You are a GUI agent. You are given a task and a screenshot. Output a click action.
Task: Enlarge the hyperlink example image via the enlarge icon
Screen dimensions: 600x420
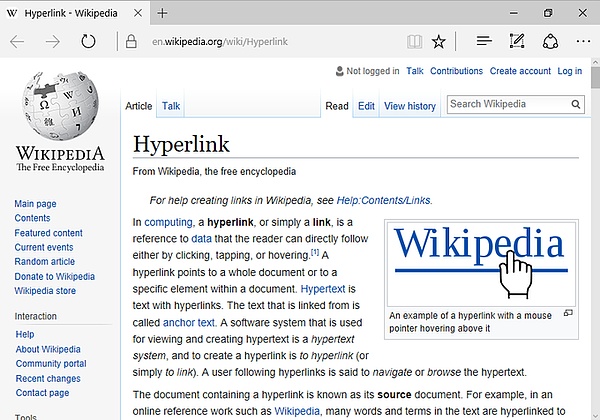tap(569, 314)
